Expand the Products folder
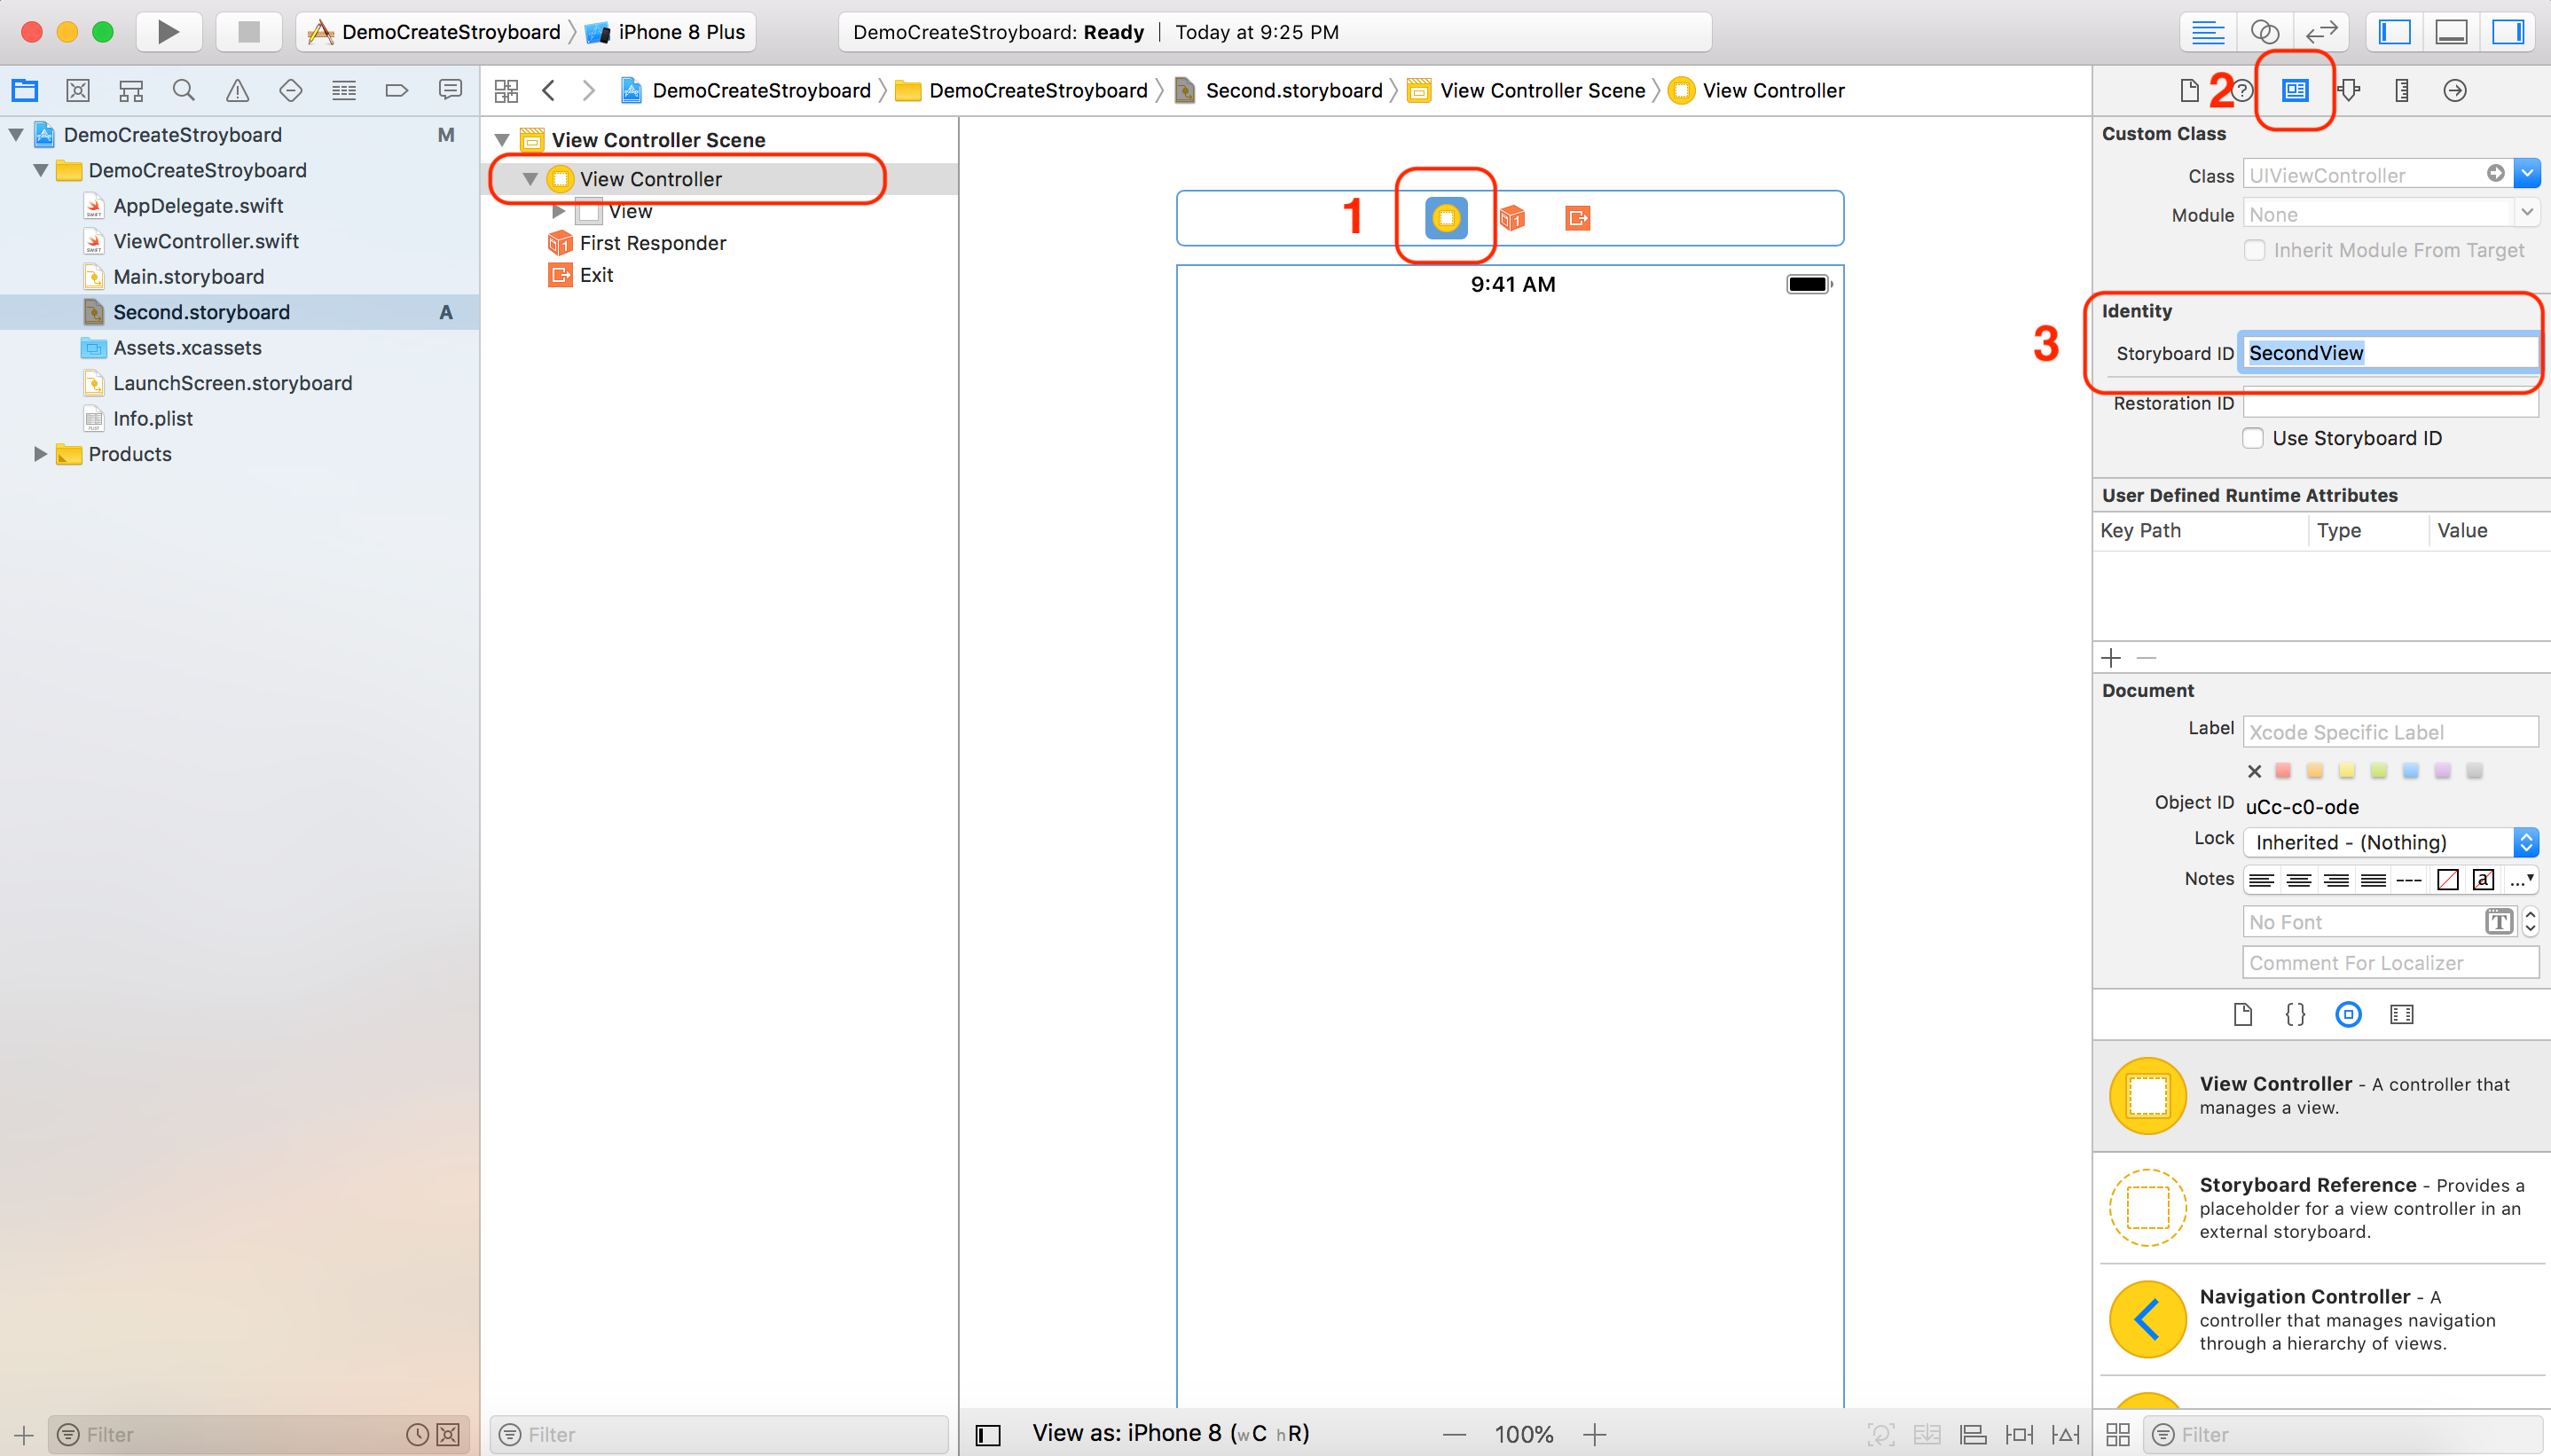 coord(39,454)
